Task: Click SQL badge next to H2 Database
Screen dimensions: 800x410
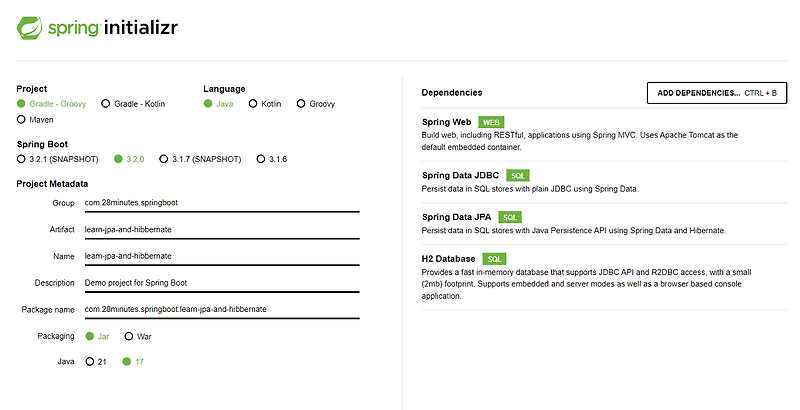Action: click(x=496, y=258)
